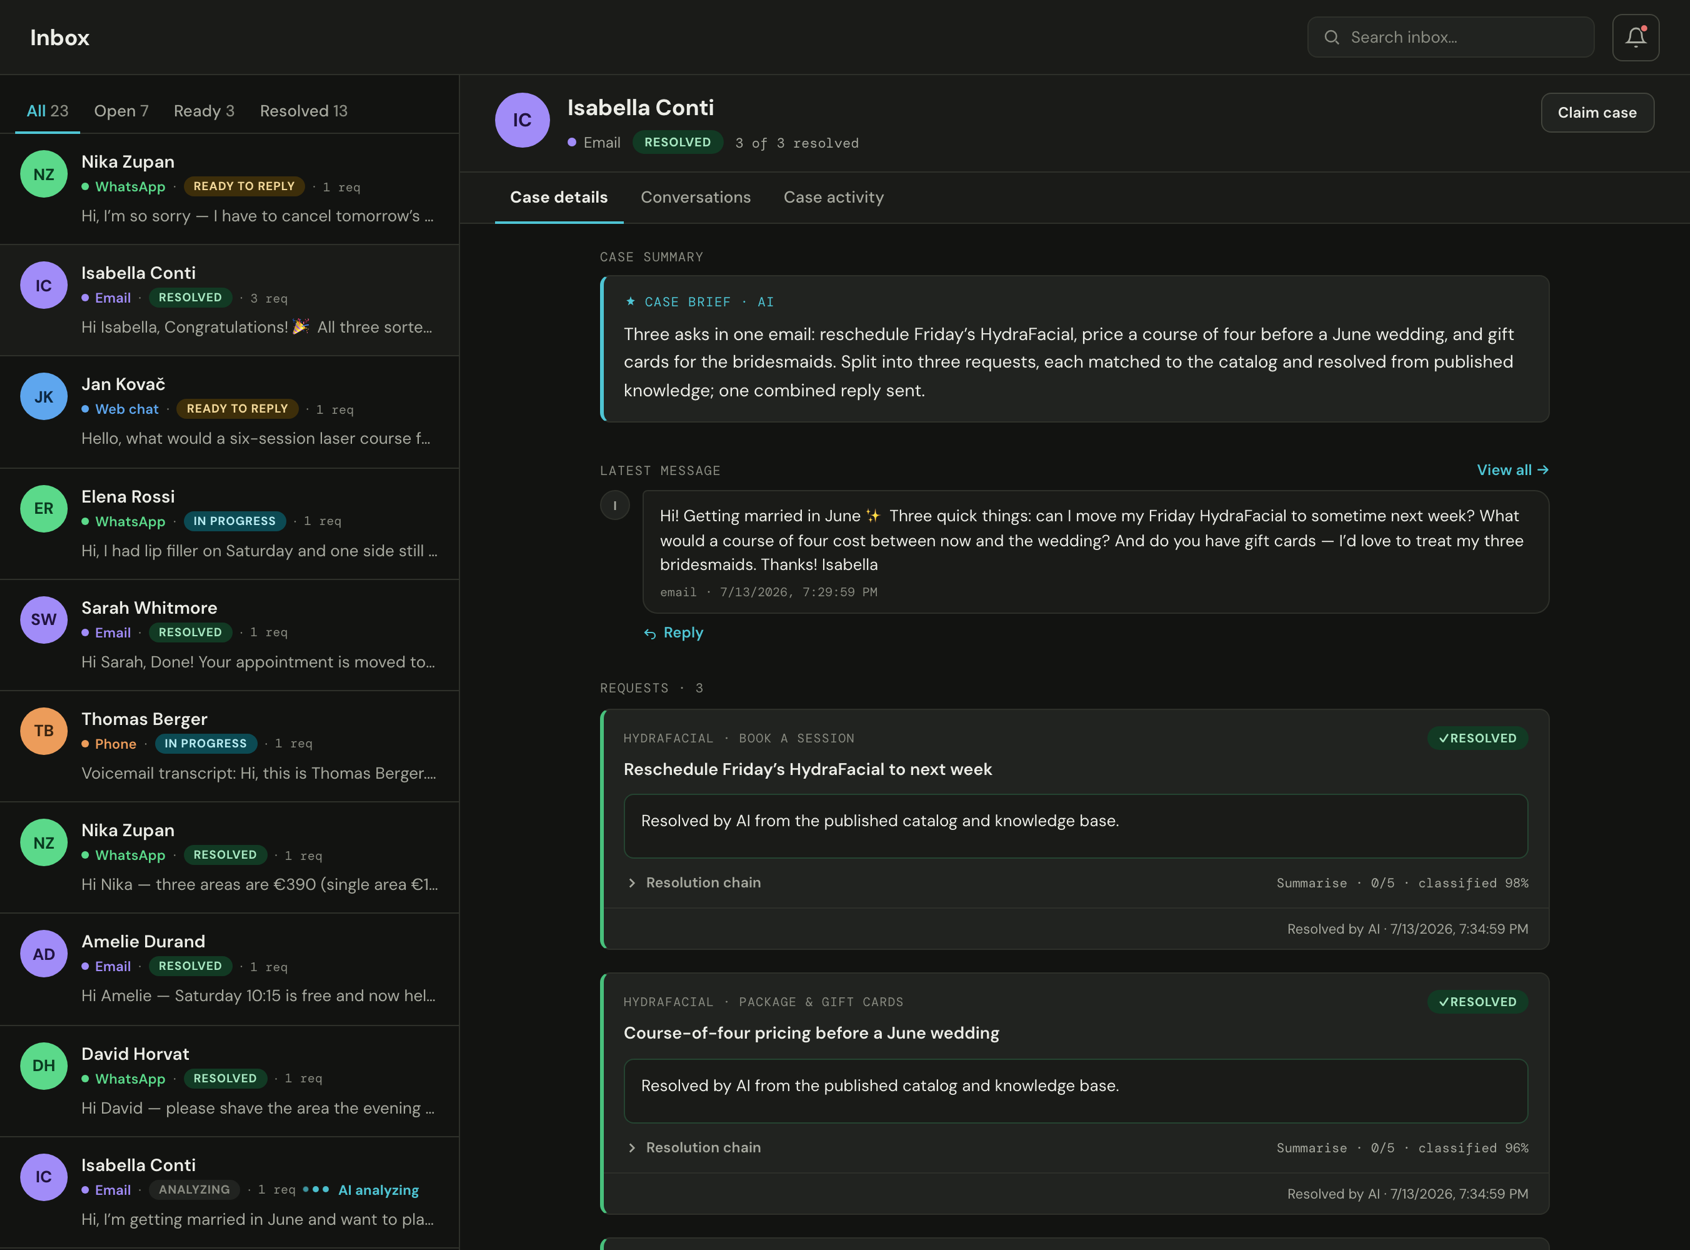
Task: Click the Isabella Conti case header name
Action: (x=640, y=108)
